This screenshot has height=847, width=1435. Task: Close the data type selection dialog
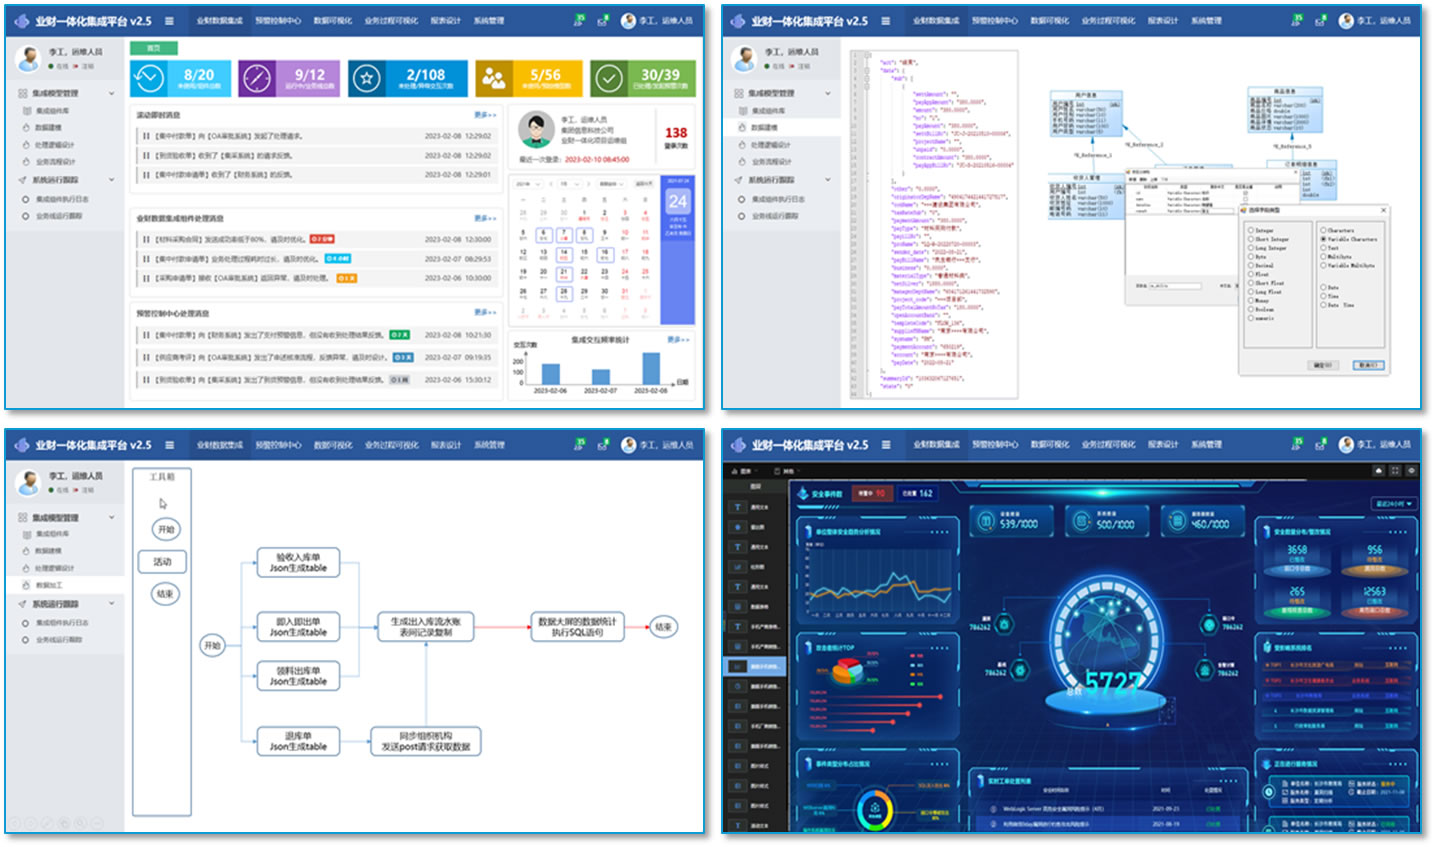[1383, 210]
